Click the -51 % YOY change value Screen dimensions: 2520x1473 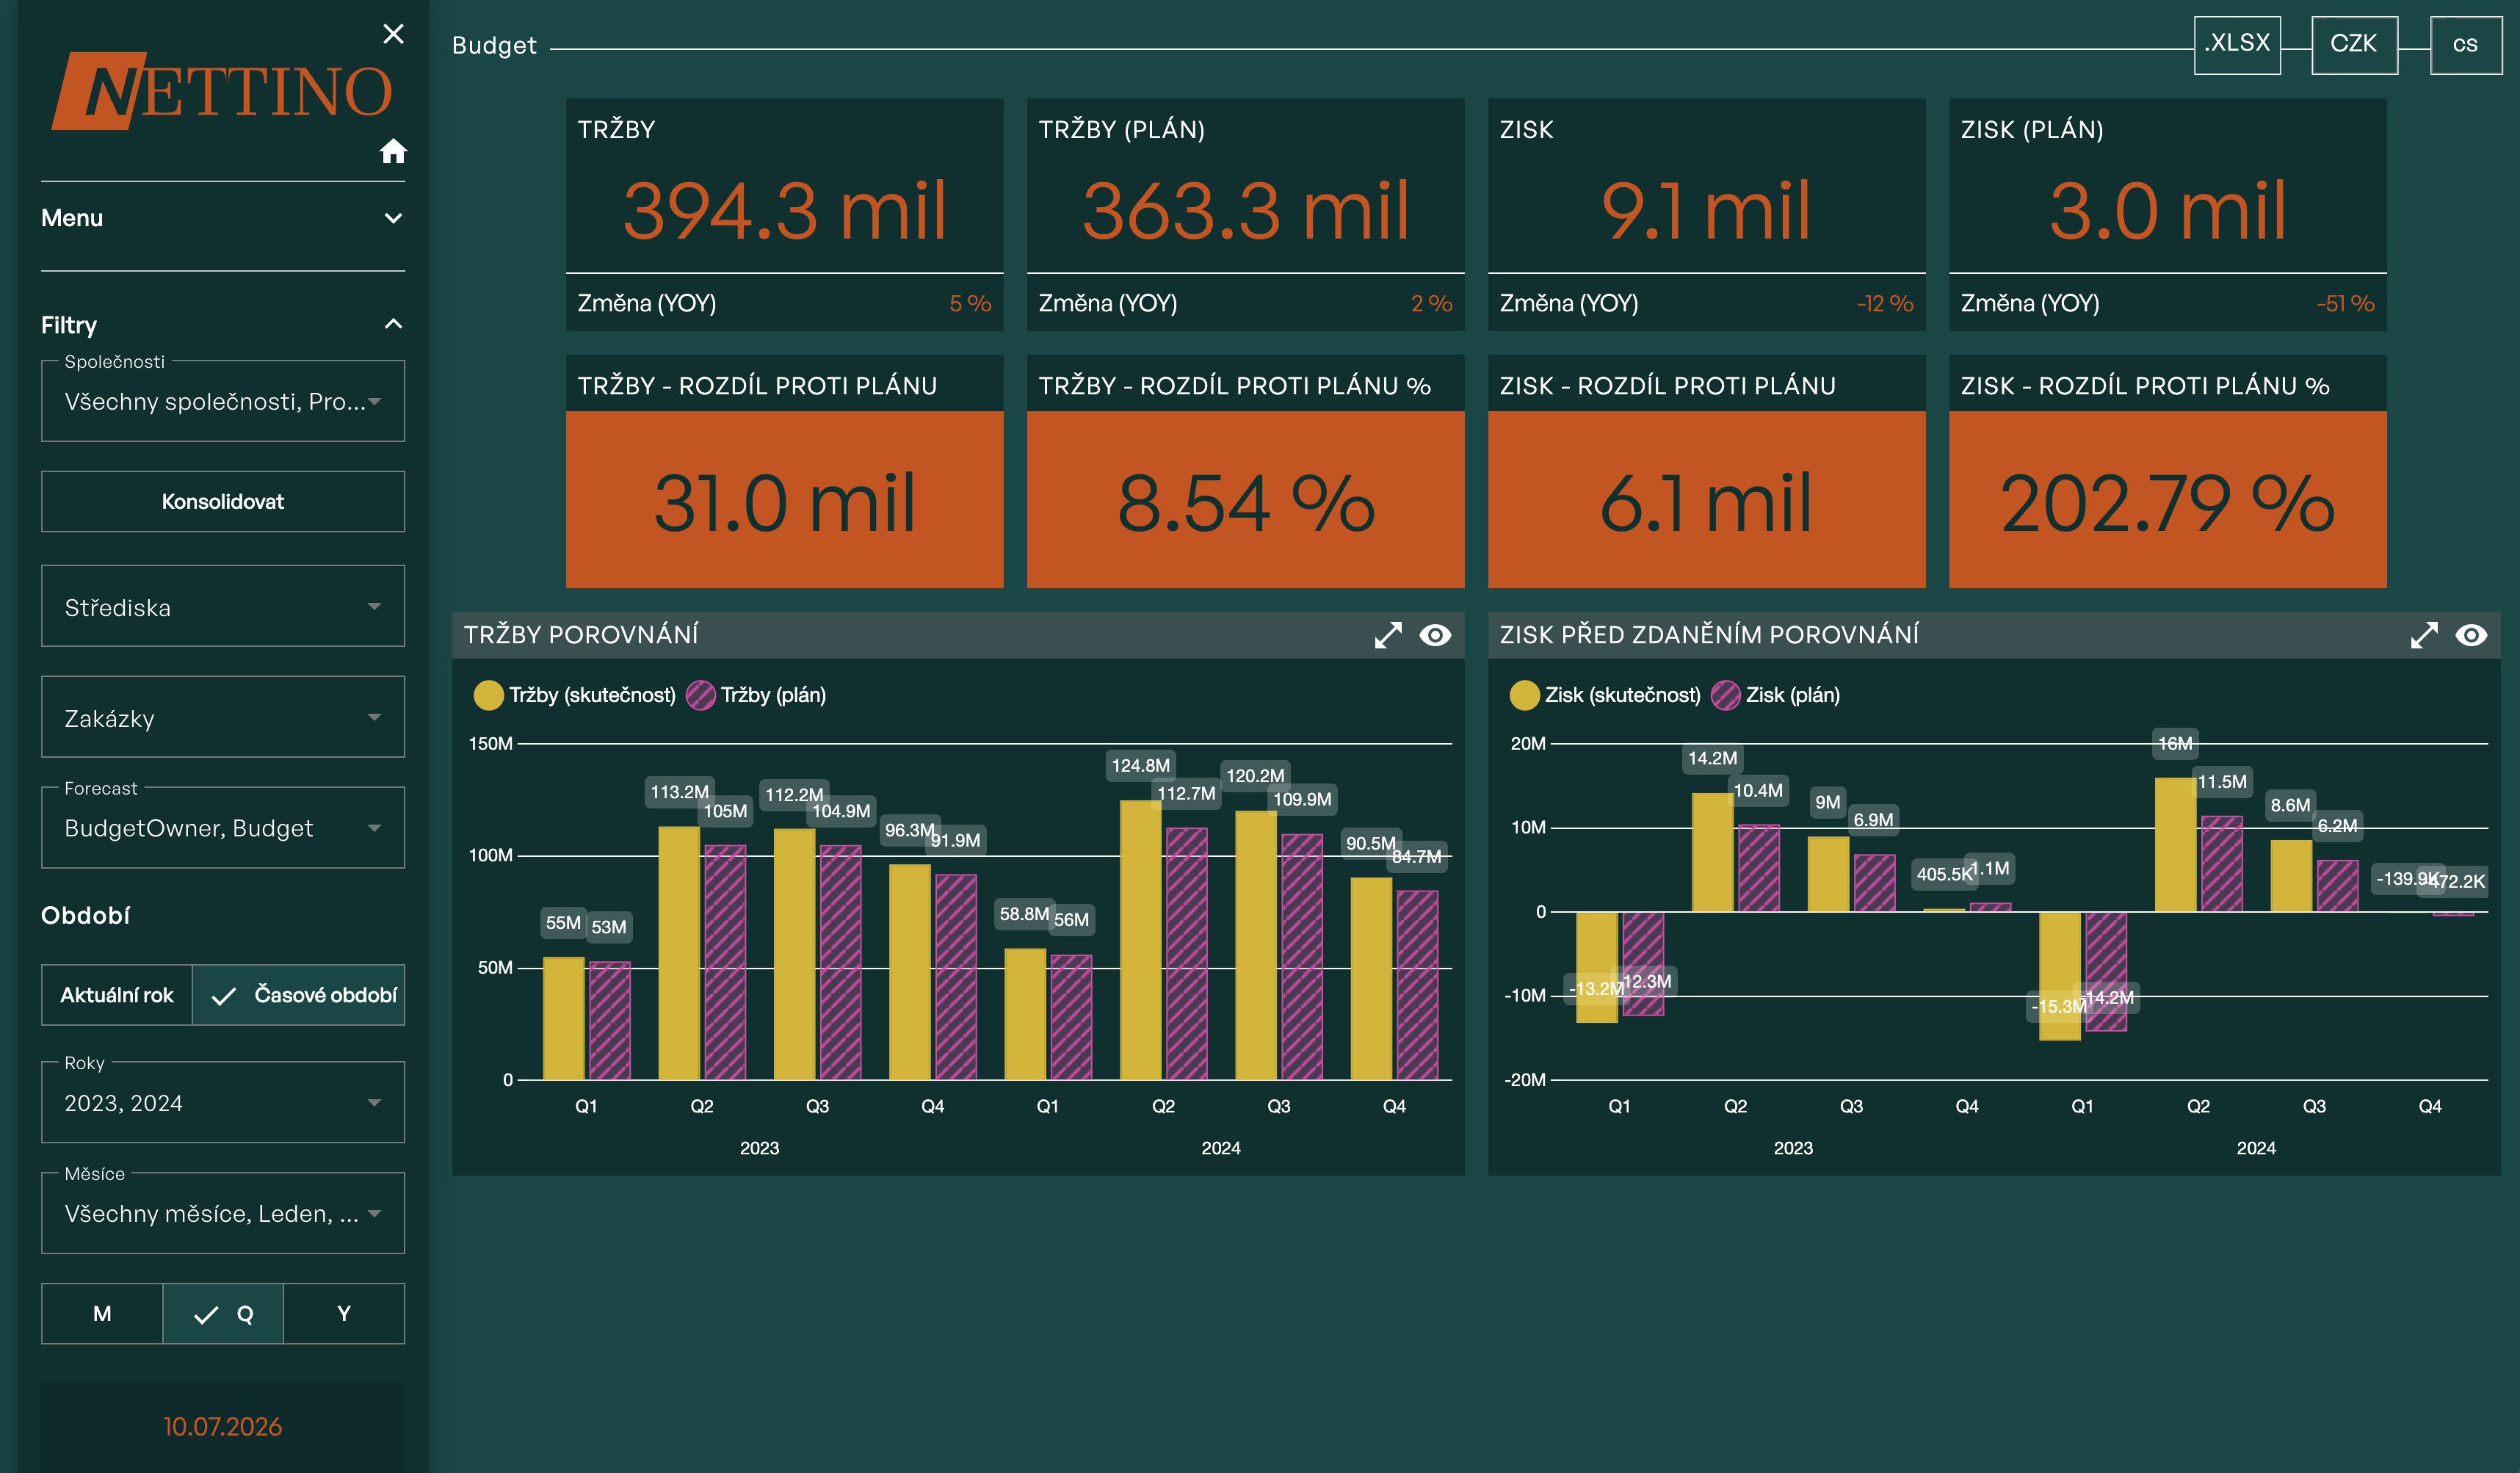[x=2345, y=304]
